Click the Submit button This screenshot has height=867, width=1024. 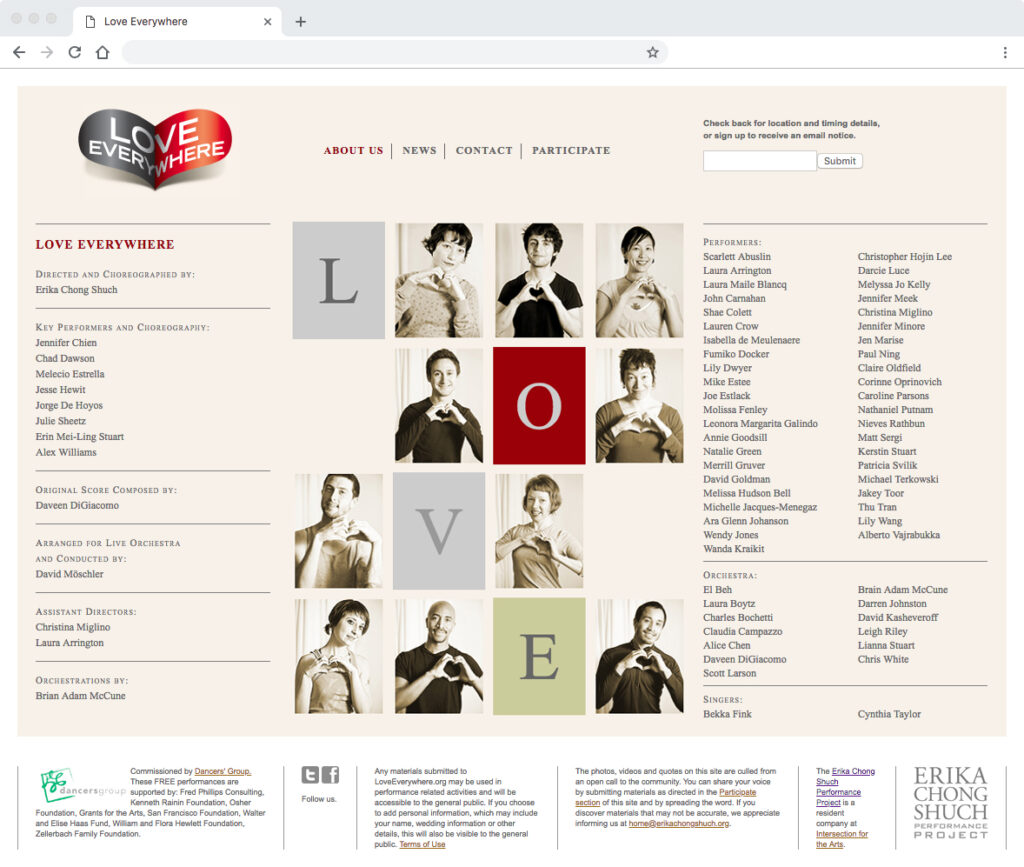coord(839,161)
